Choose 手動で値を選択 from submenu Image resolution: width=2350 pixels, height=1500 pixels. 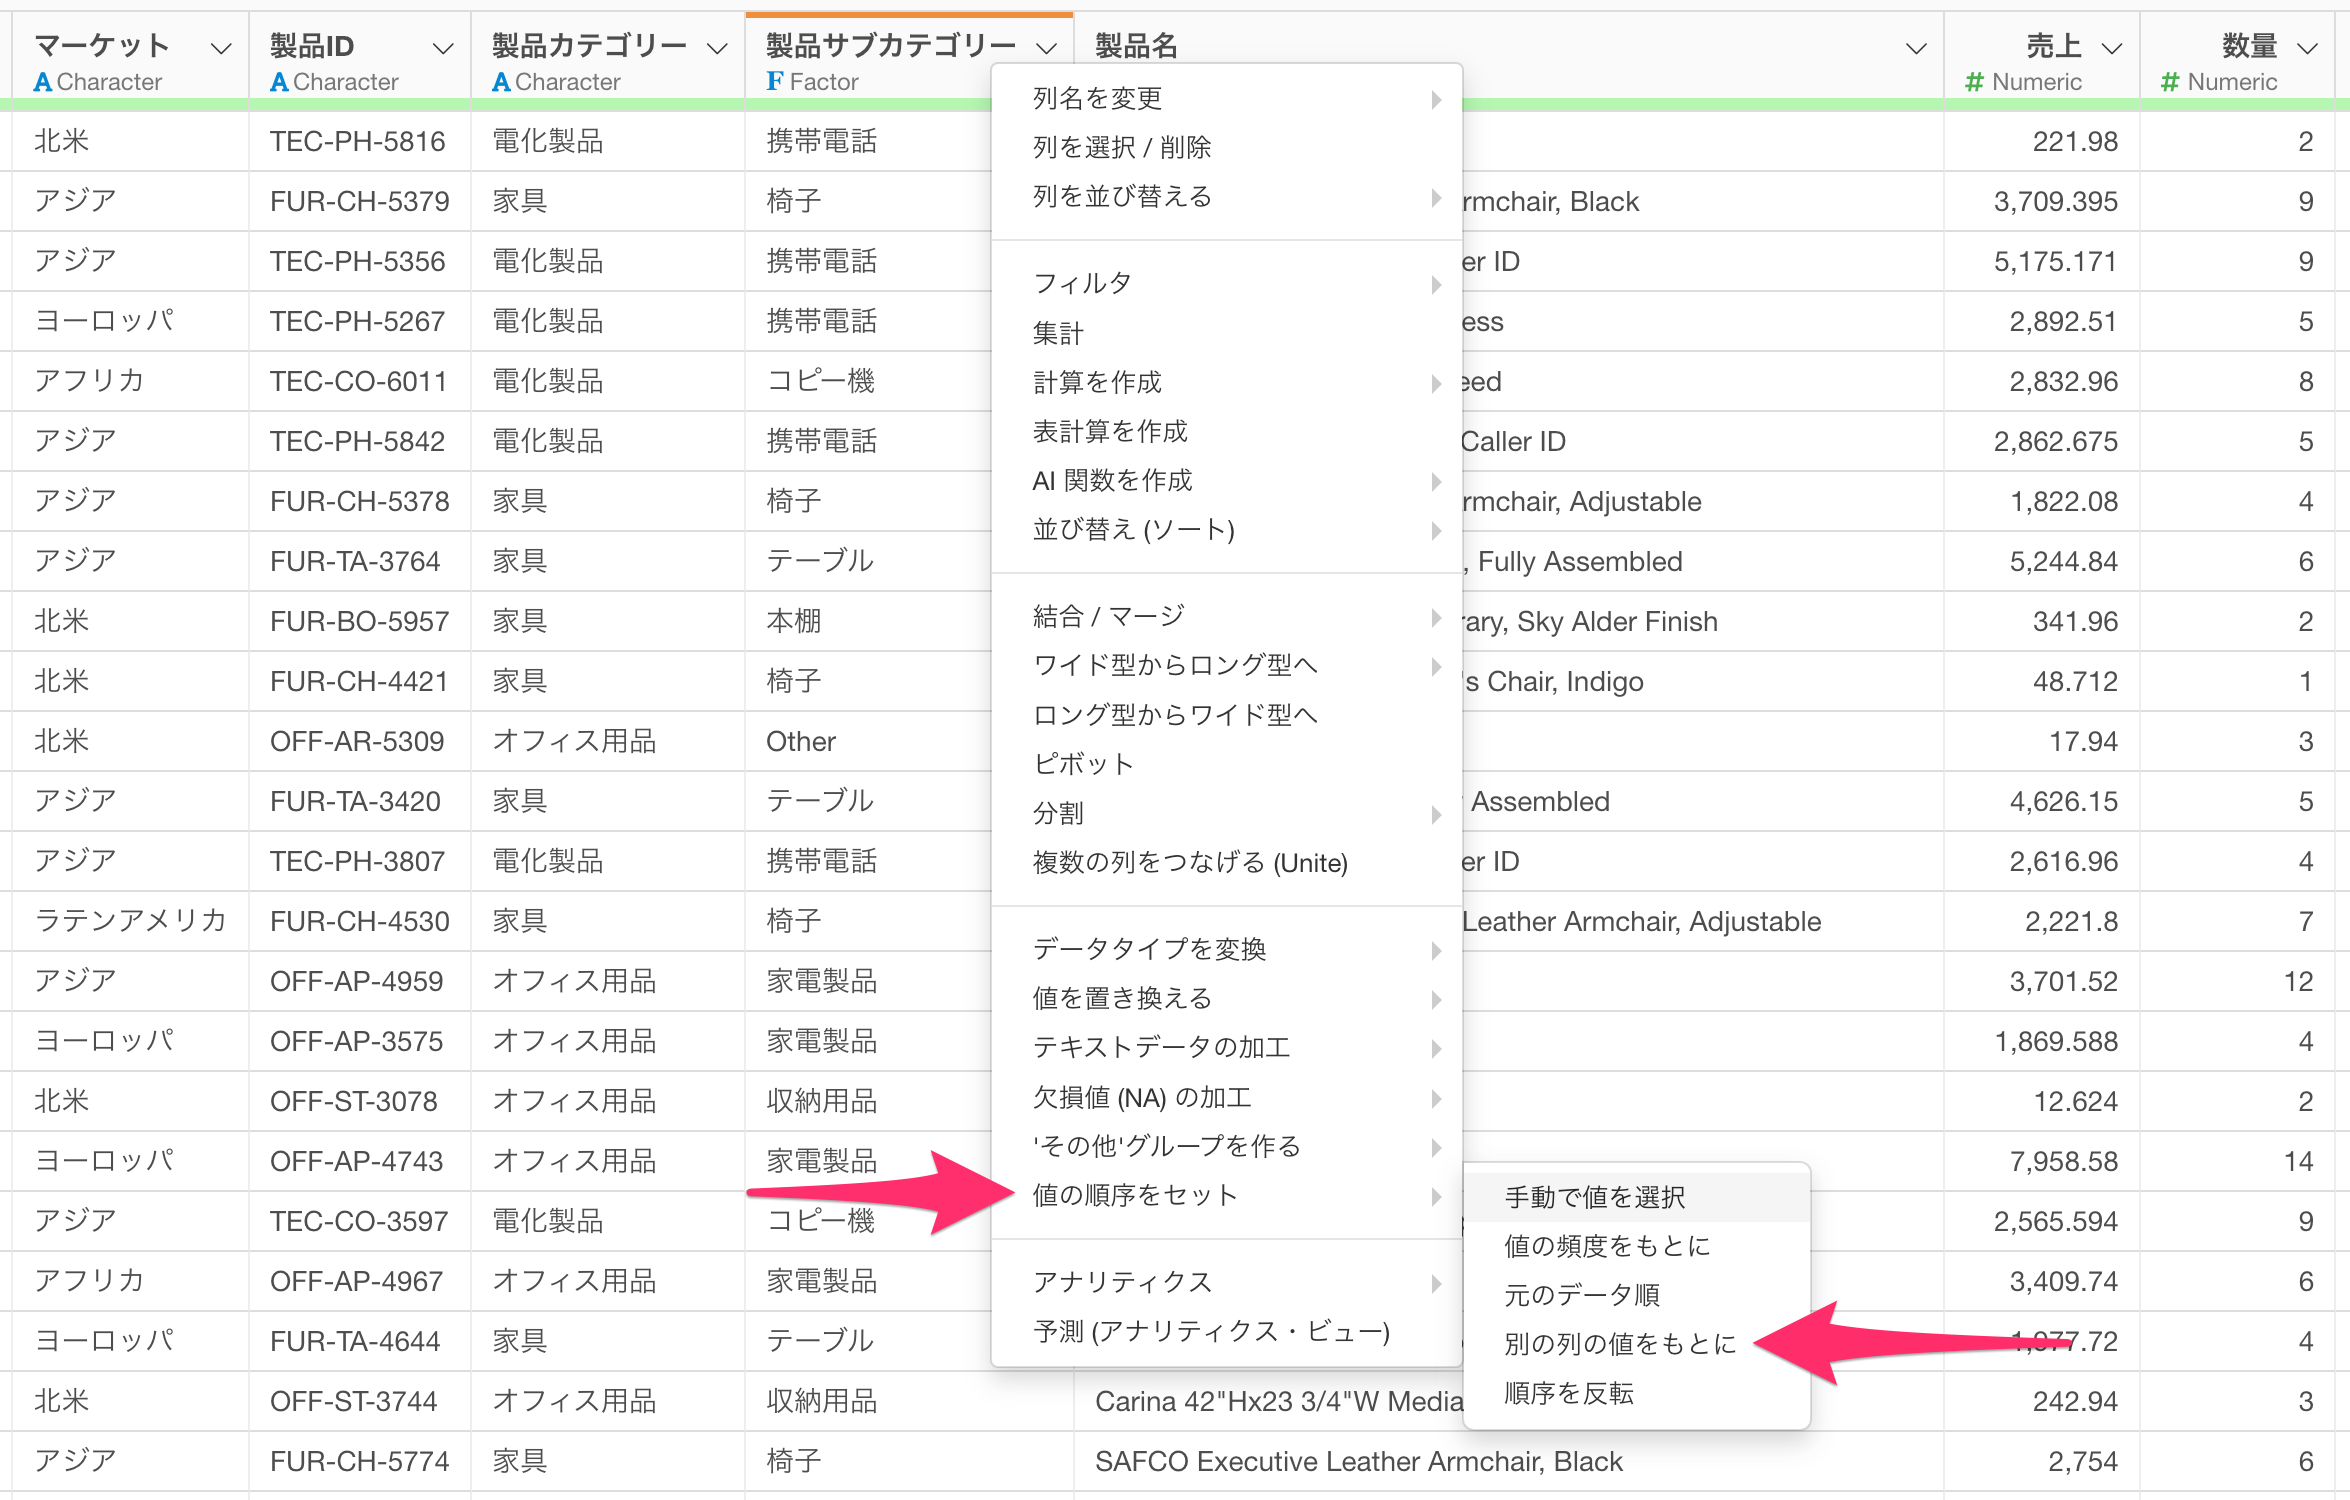1594,1197
